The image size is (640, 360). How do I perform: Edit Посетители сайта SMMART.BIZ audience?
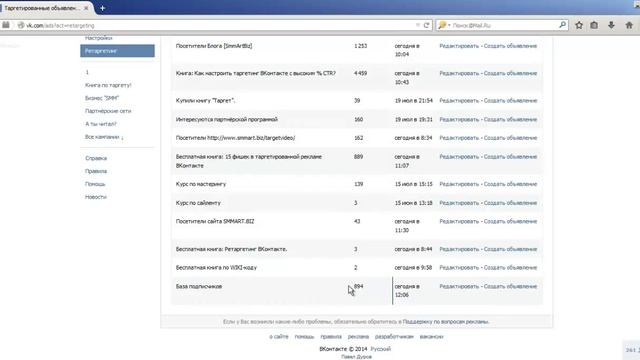tap(459, 221)
